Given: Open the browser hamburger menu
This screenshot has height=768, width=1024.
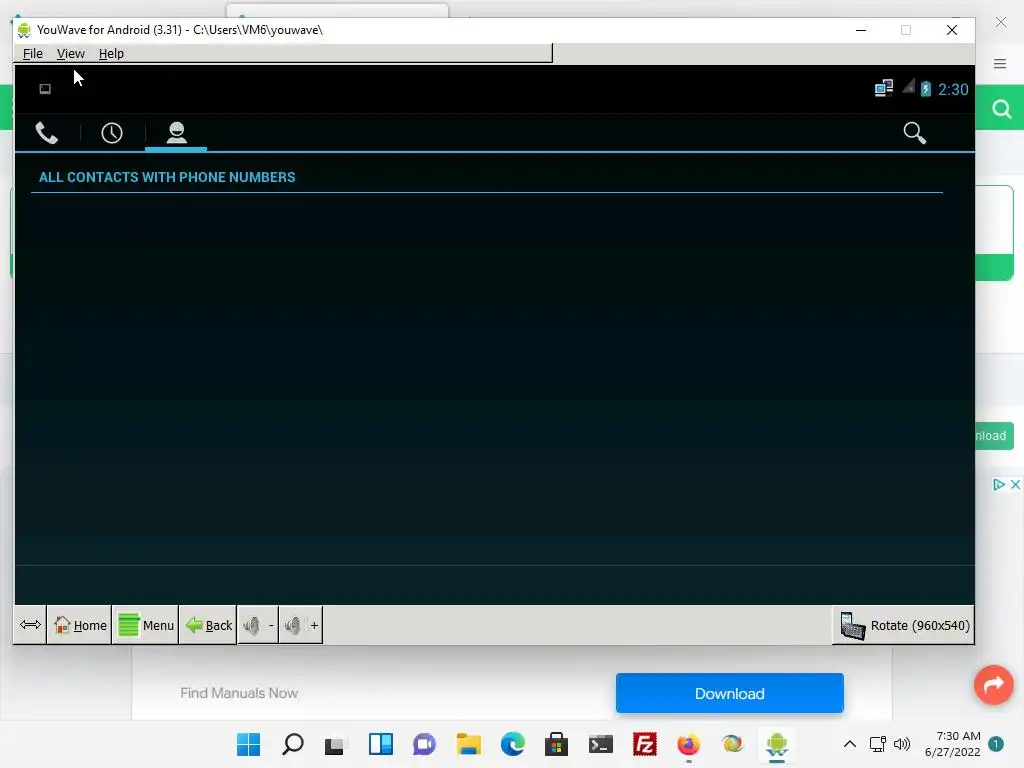Looking at the screenshot, I should point(1000,63).
